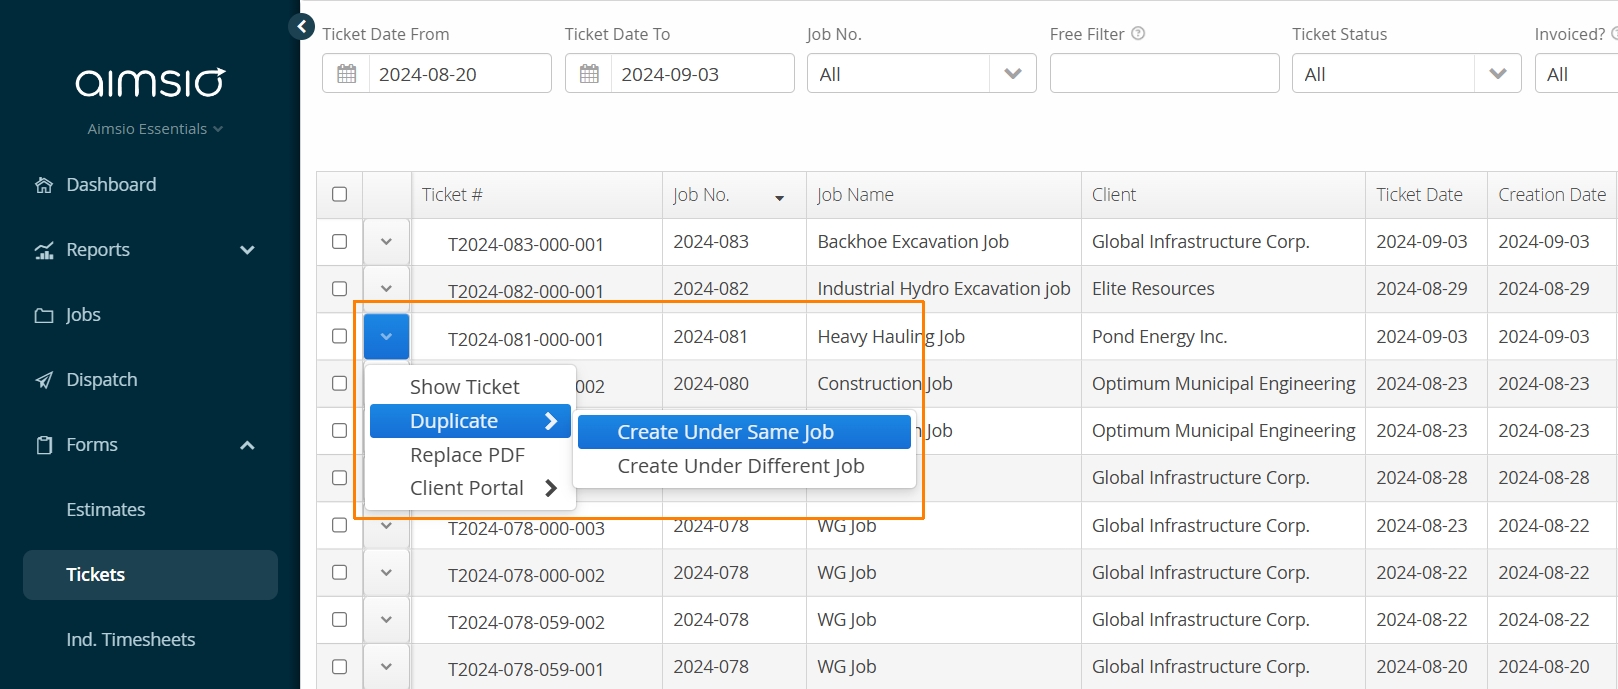Click the Forms clipboard icon
The height and width of the screenshot is (689, 1618).
point(44,445)
